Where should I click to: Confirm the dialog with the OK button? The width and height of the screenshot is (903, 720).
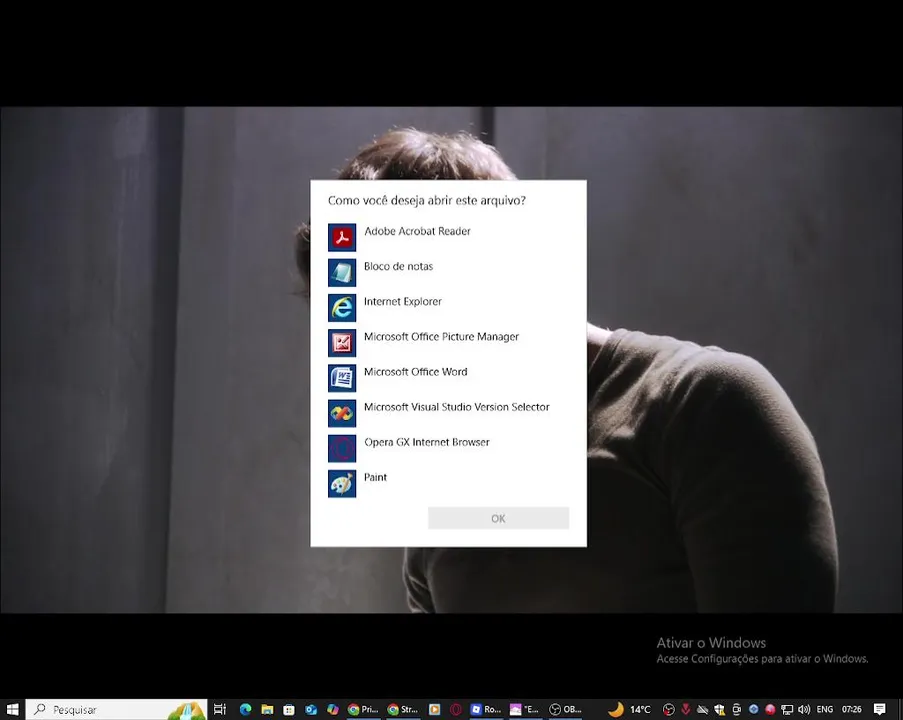point(498,518)
